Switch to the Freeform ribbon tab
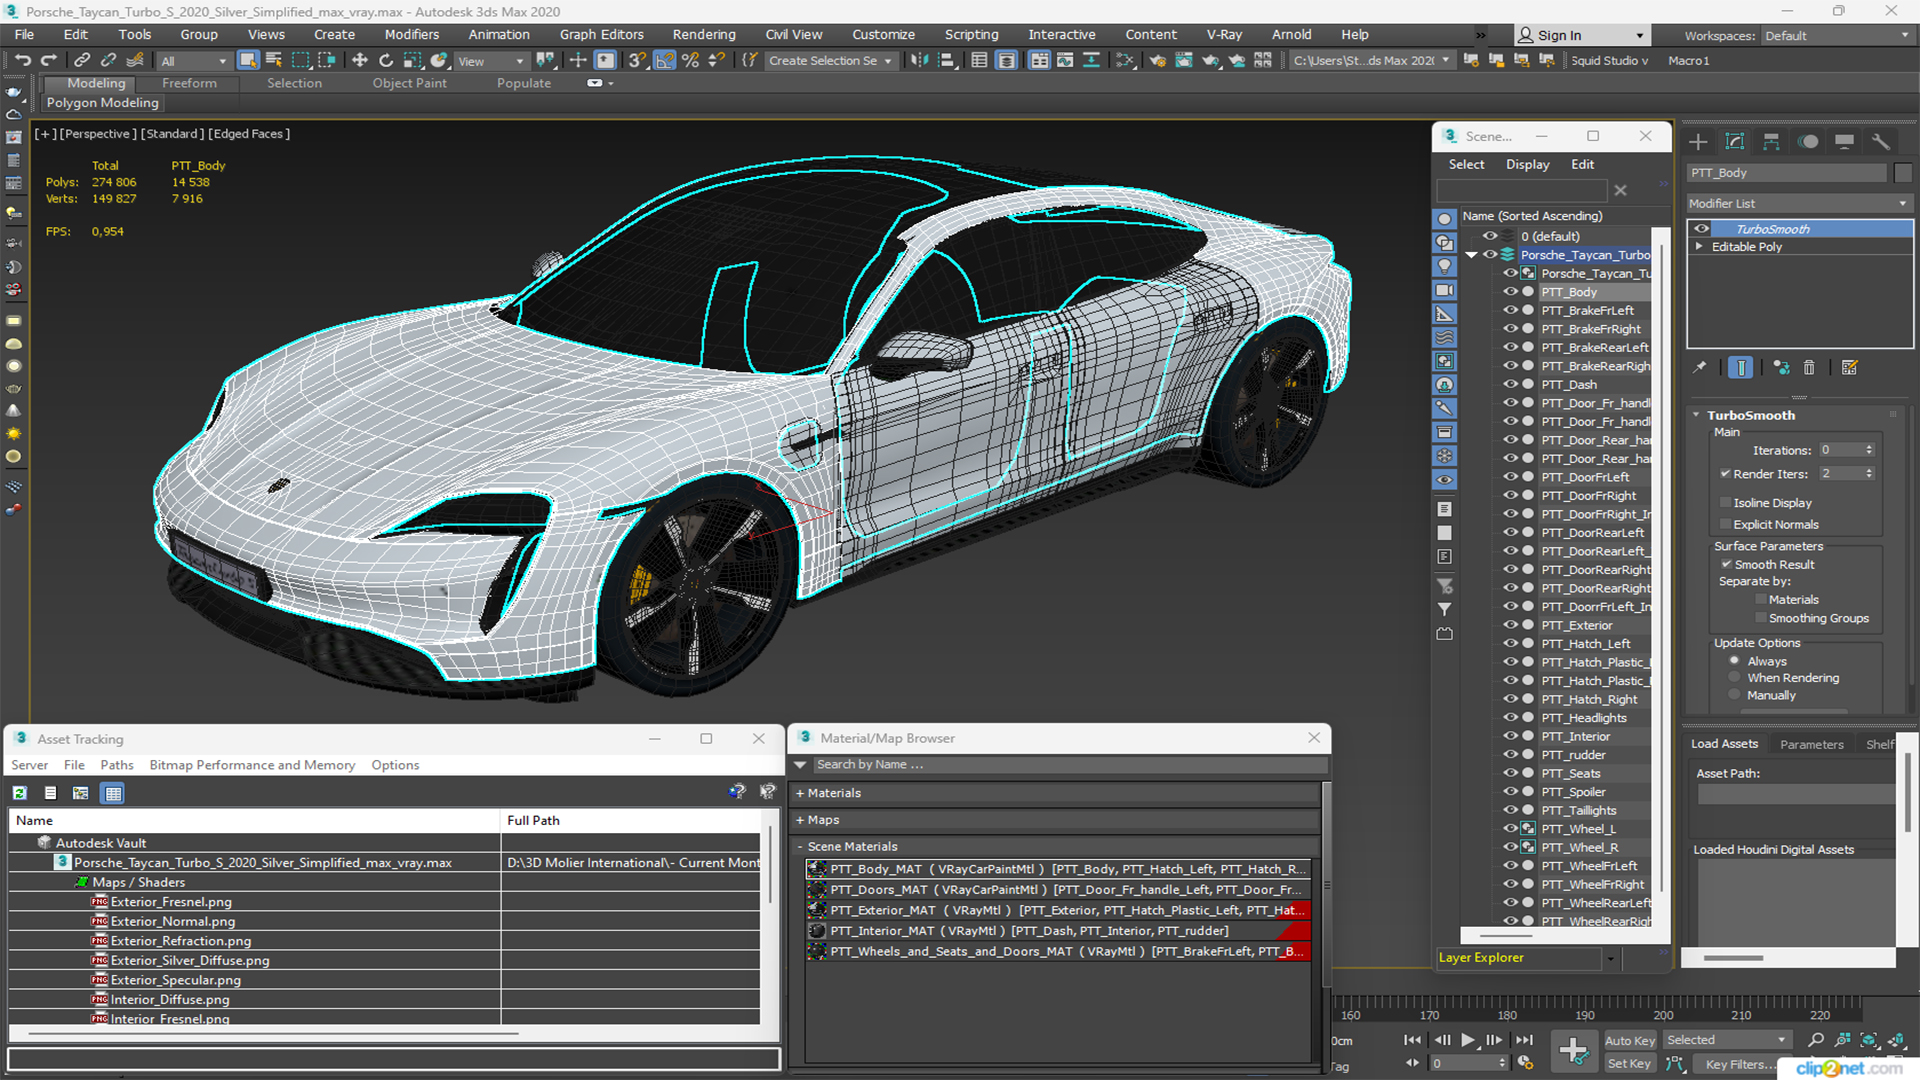The width and height of the screenshot is (1920, 1080). (x=189, y=83)
